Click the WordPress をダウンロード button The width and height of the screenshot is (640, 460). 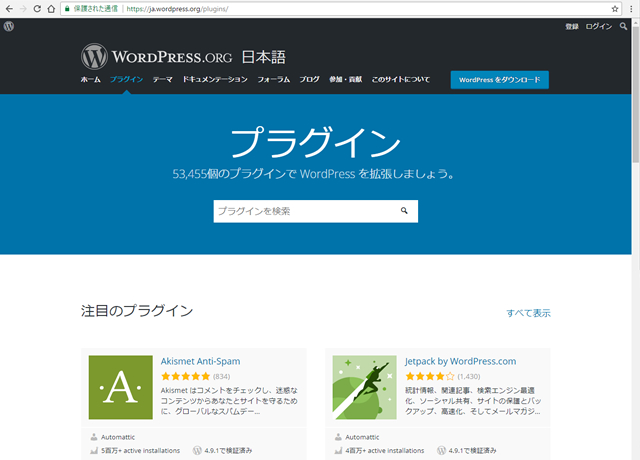coord(500,80)
